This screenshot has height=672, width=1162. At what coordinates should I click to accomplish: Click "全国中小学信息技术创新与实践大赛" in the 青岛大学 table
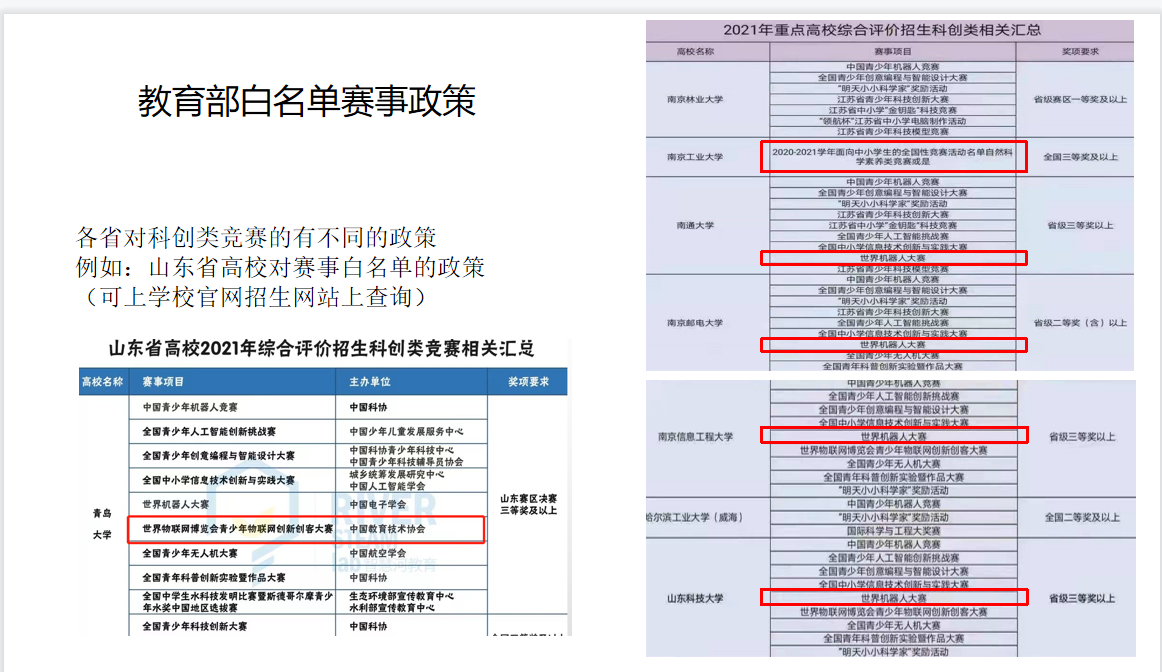click(219, 480)
